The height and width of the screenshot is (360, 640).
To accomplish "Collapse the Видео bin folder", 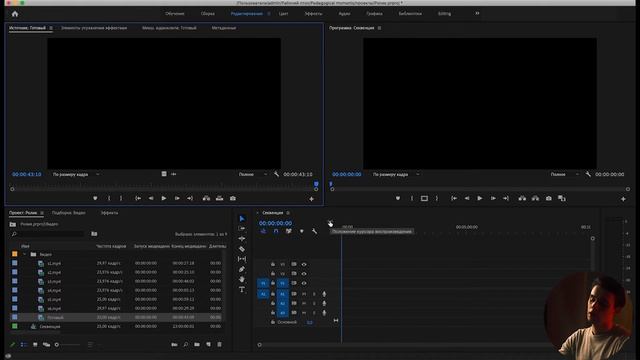I will coord(24,254).
